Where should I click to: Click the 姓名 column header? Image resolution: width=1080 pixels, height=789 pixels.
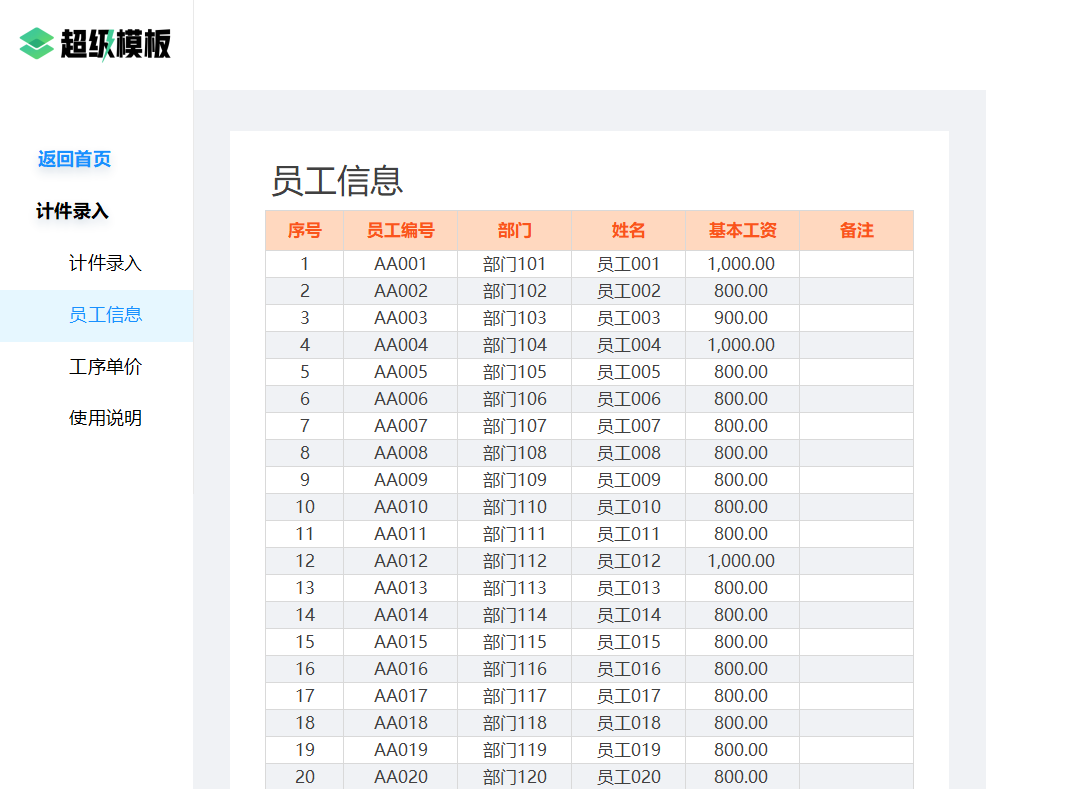point(628,231)
